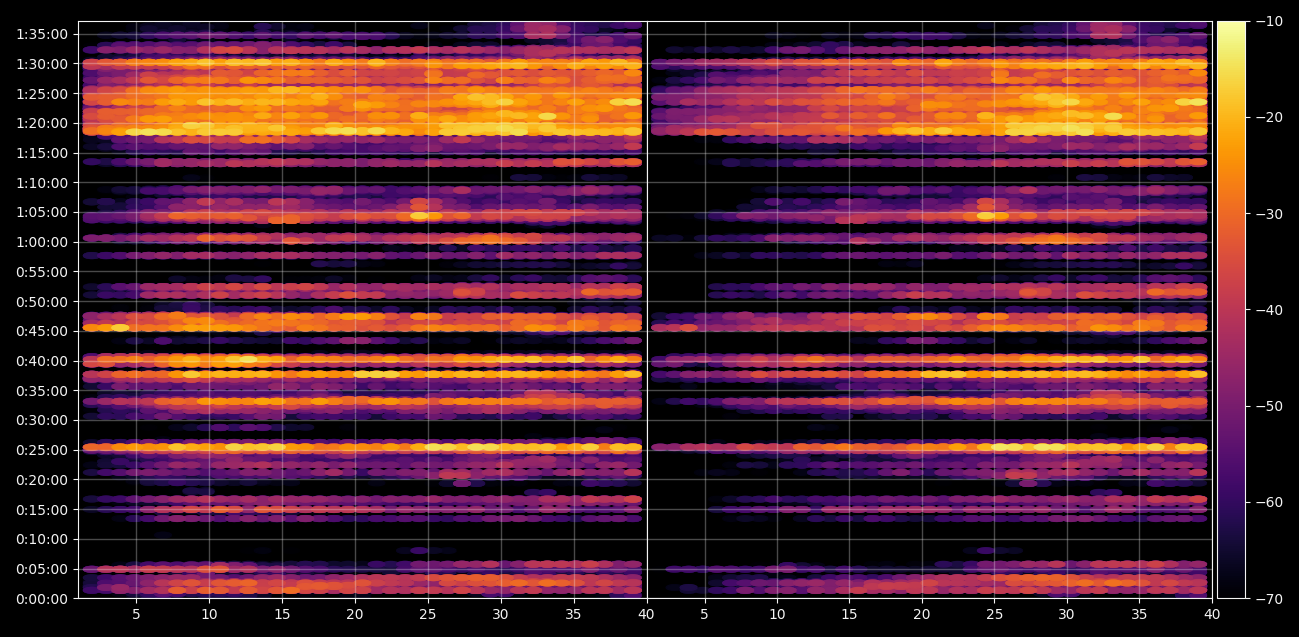
Task: Click x-axis label 20 under left panel
Action: 355,614
